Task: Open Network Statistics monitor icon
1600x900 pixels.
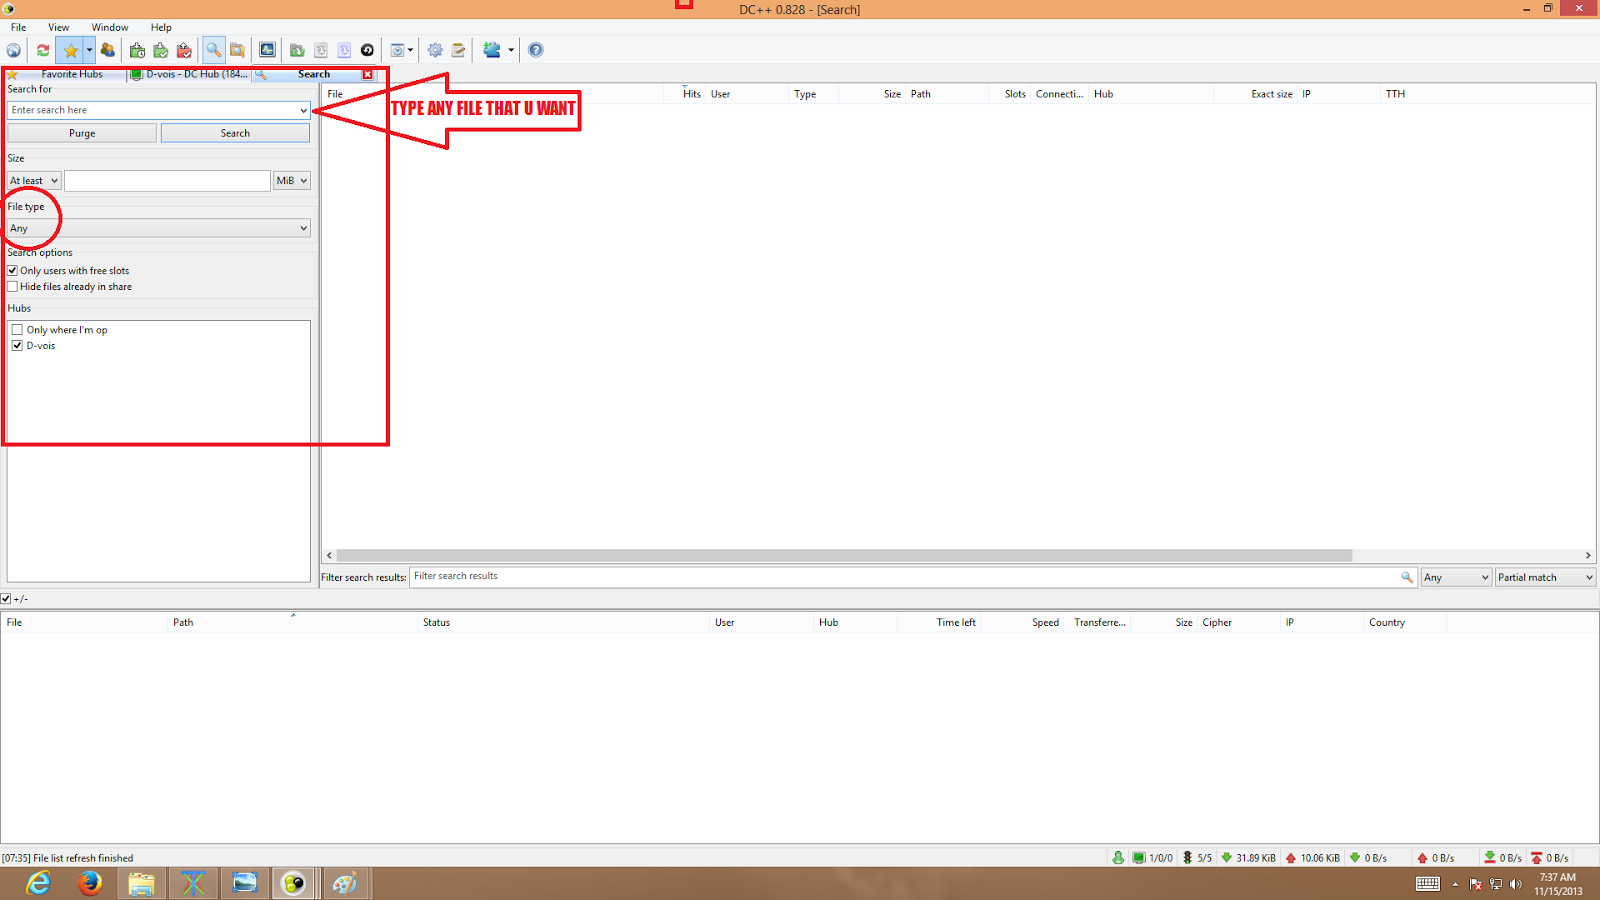Action: [x=267, y=50]
